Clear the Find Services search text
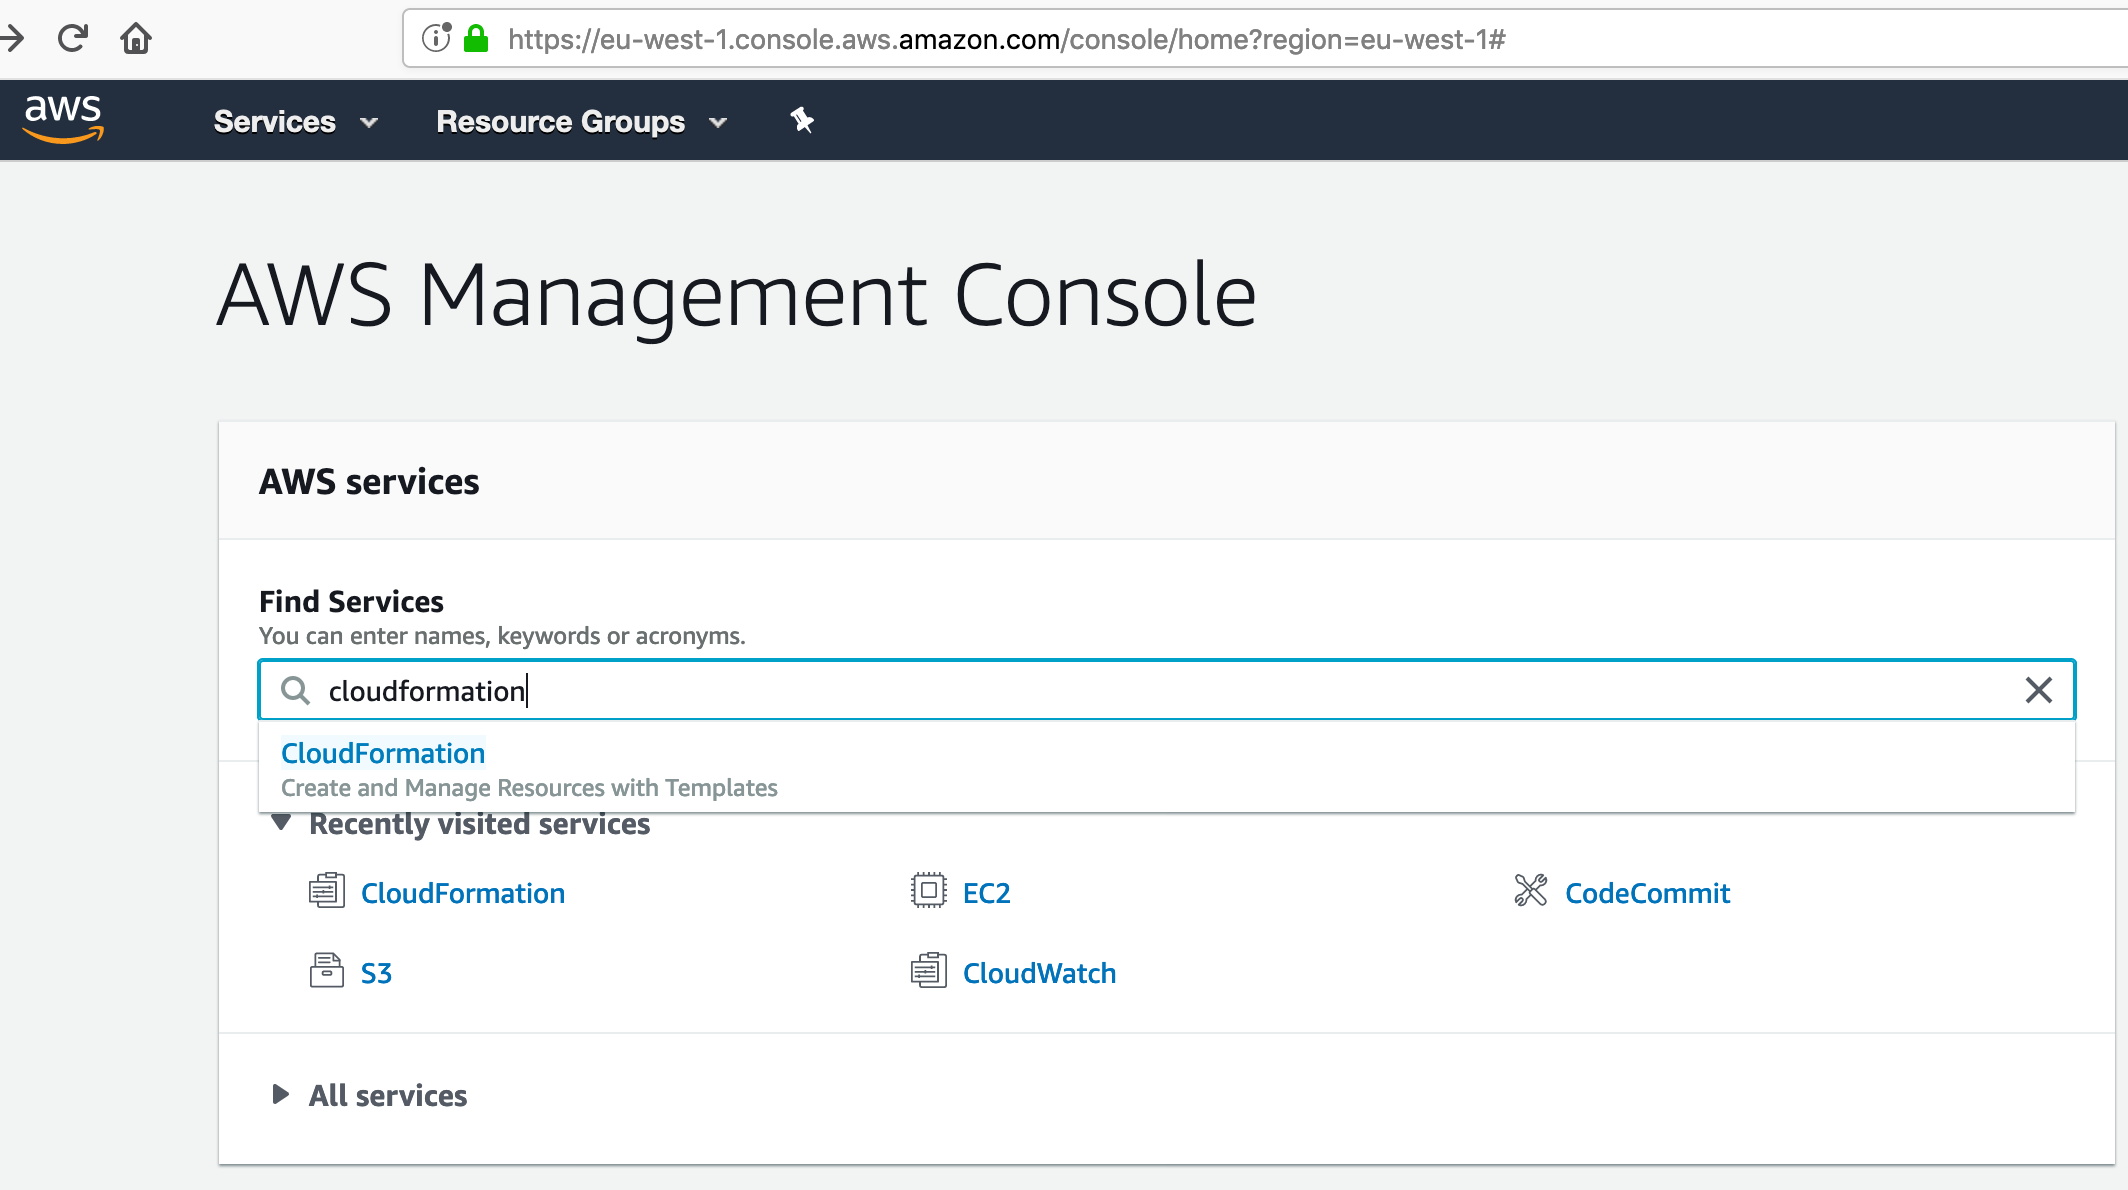 click(2039, 690)
